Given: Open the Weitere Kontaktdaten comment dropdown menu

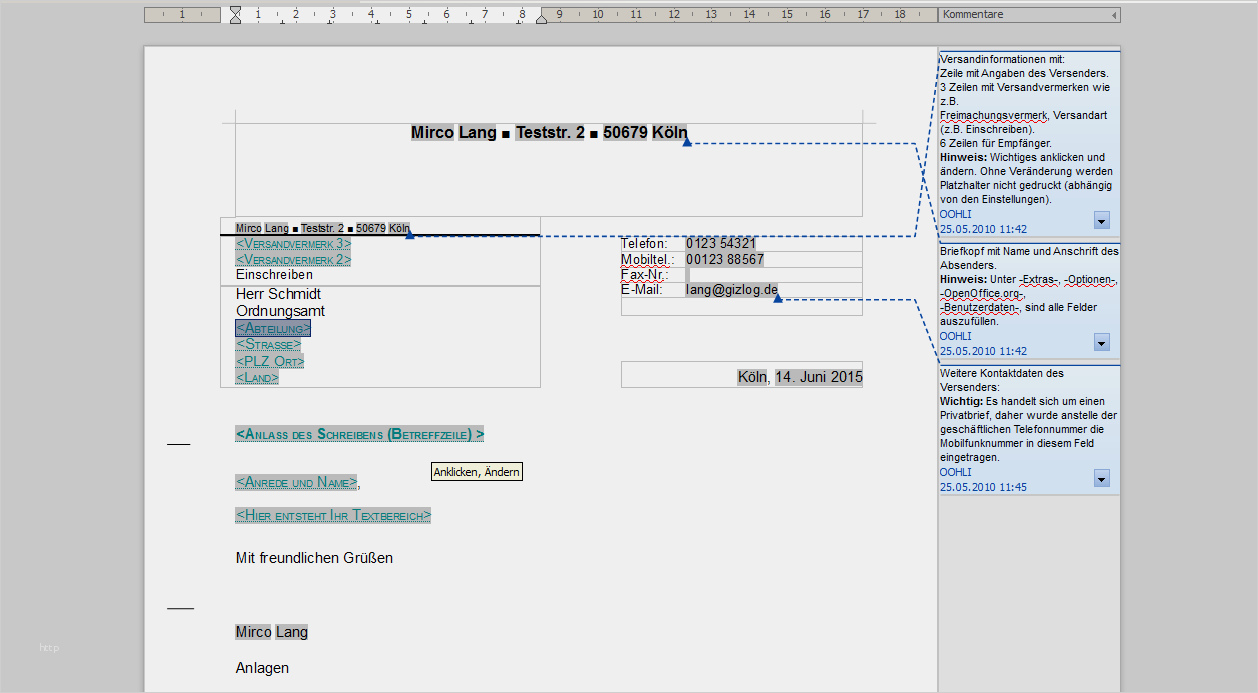Looking at the screenshot, I should [1101, 479].
